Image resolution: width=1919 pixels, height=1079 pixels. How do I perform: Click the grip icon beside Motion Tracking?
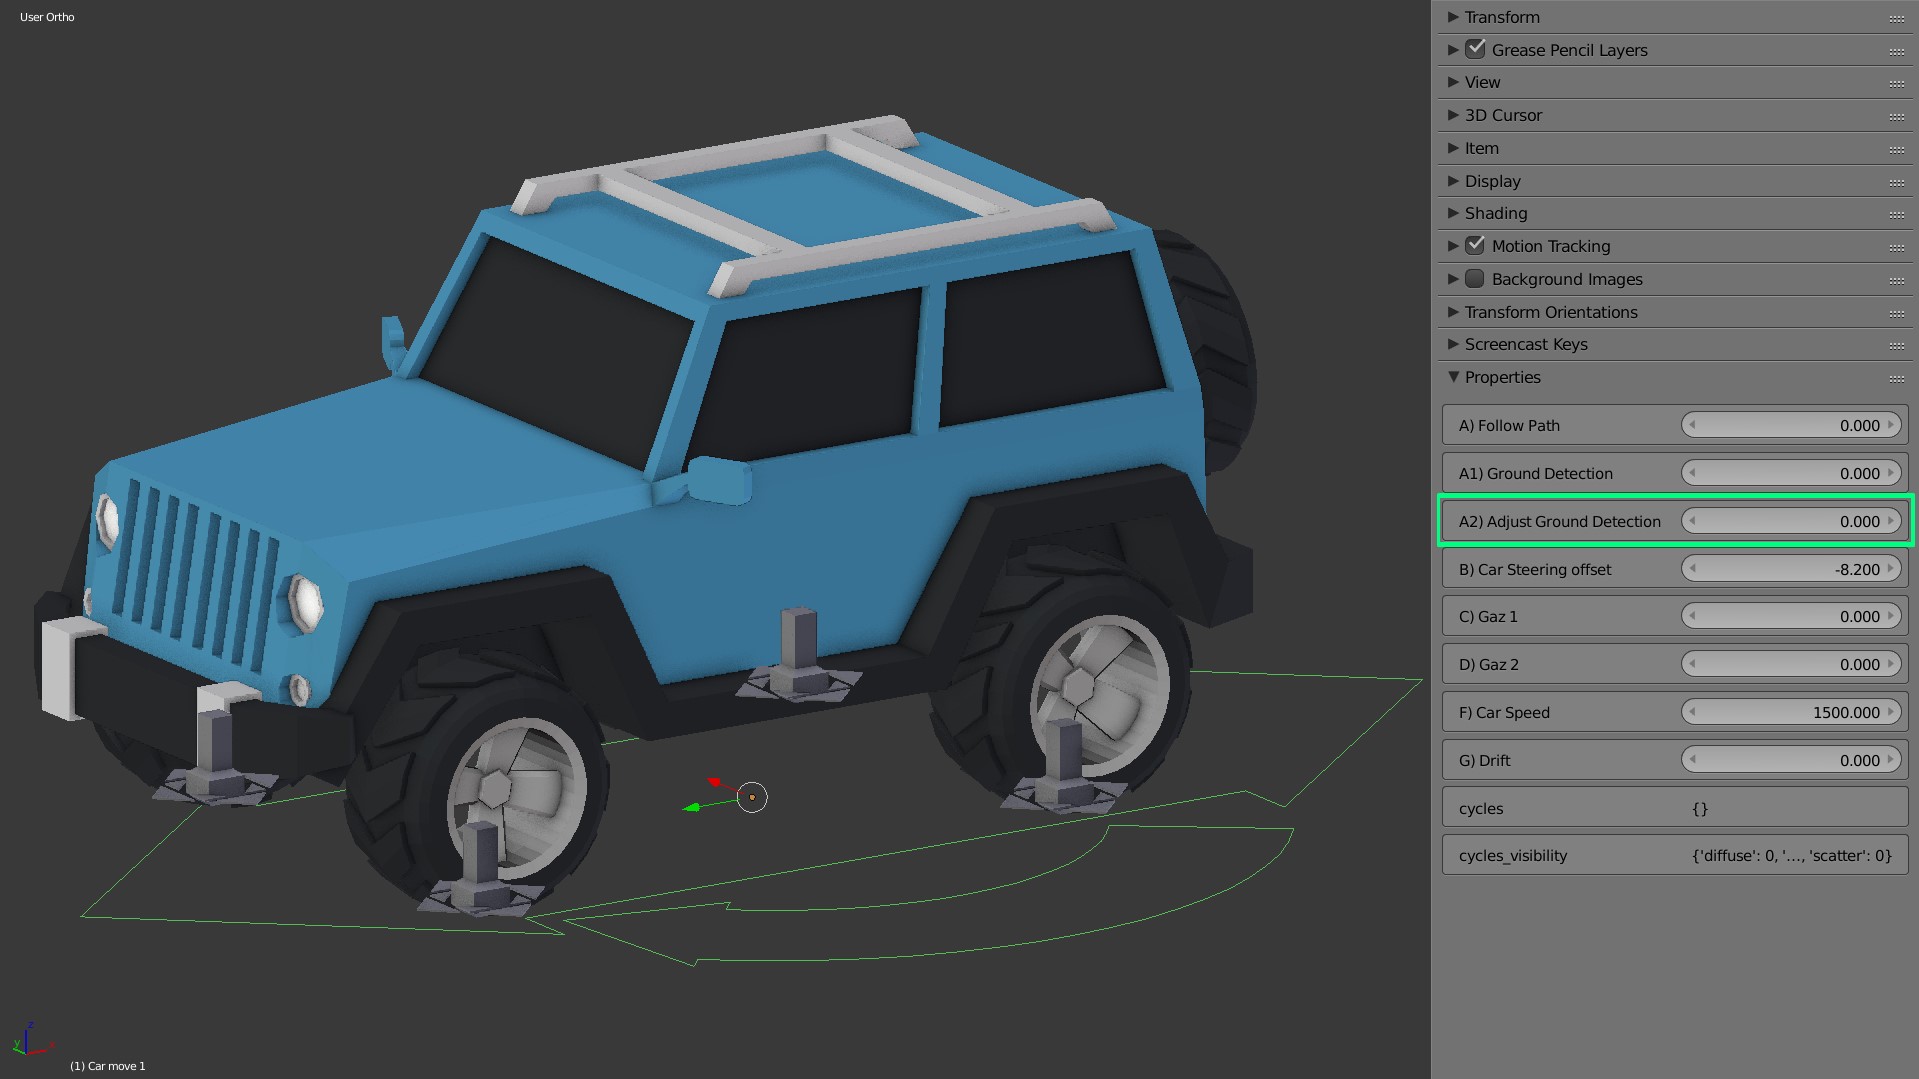(1897, 247)
